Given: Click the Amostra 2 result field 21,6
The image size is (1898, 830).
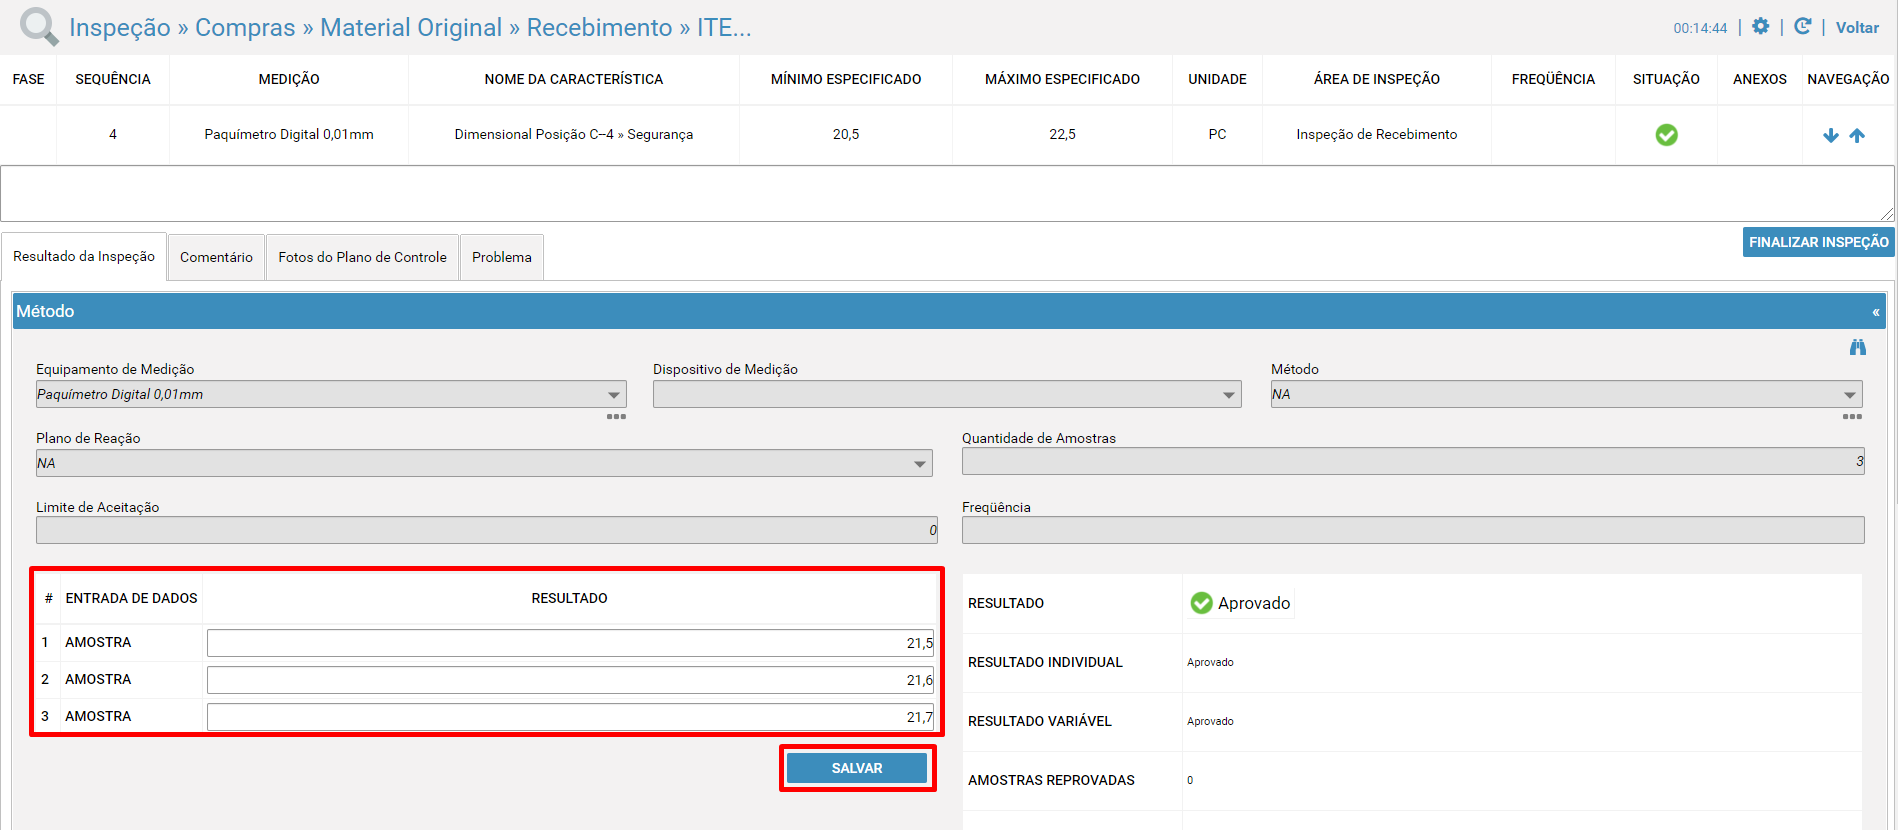Looking at the screenshot, I should pos(570,680).
